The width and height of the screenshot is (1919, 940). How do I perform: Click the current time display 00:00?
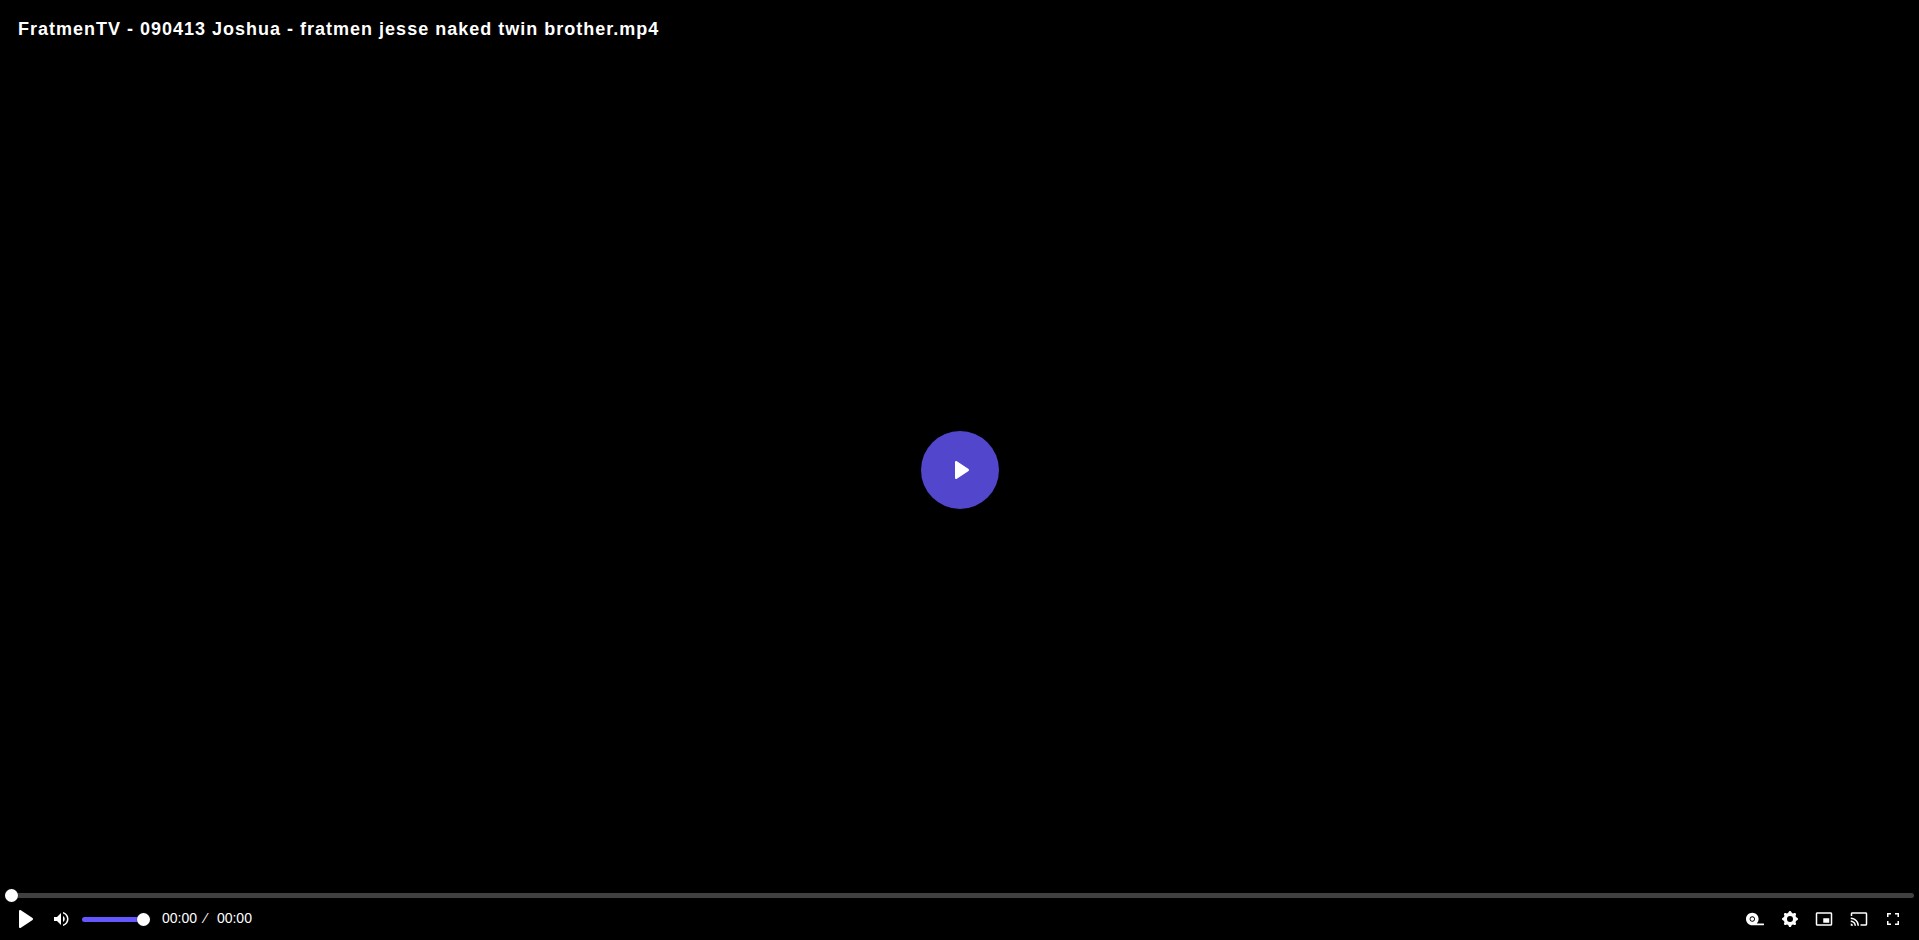179,919
